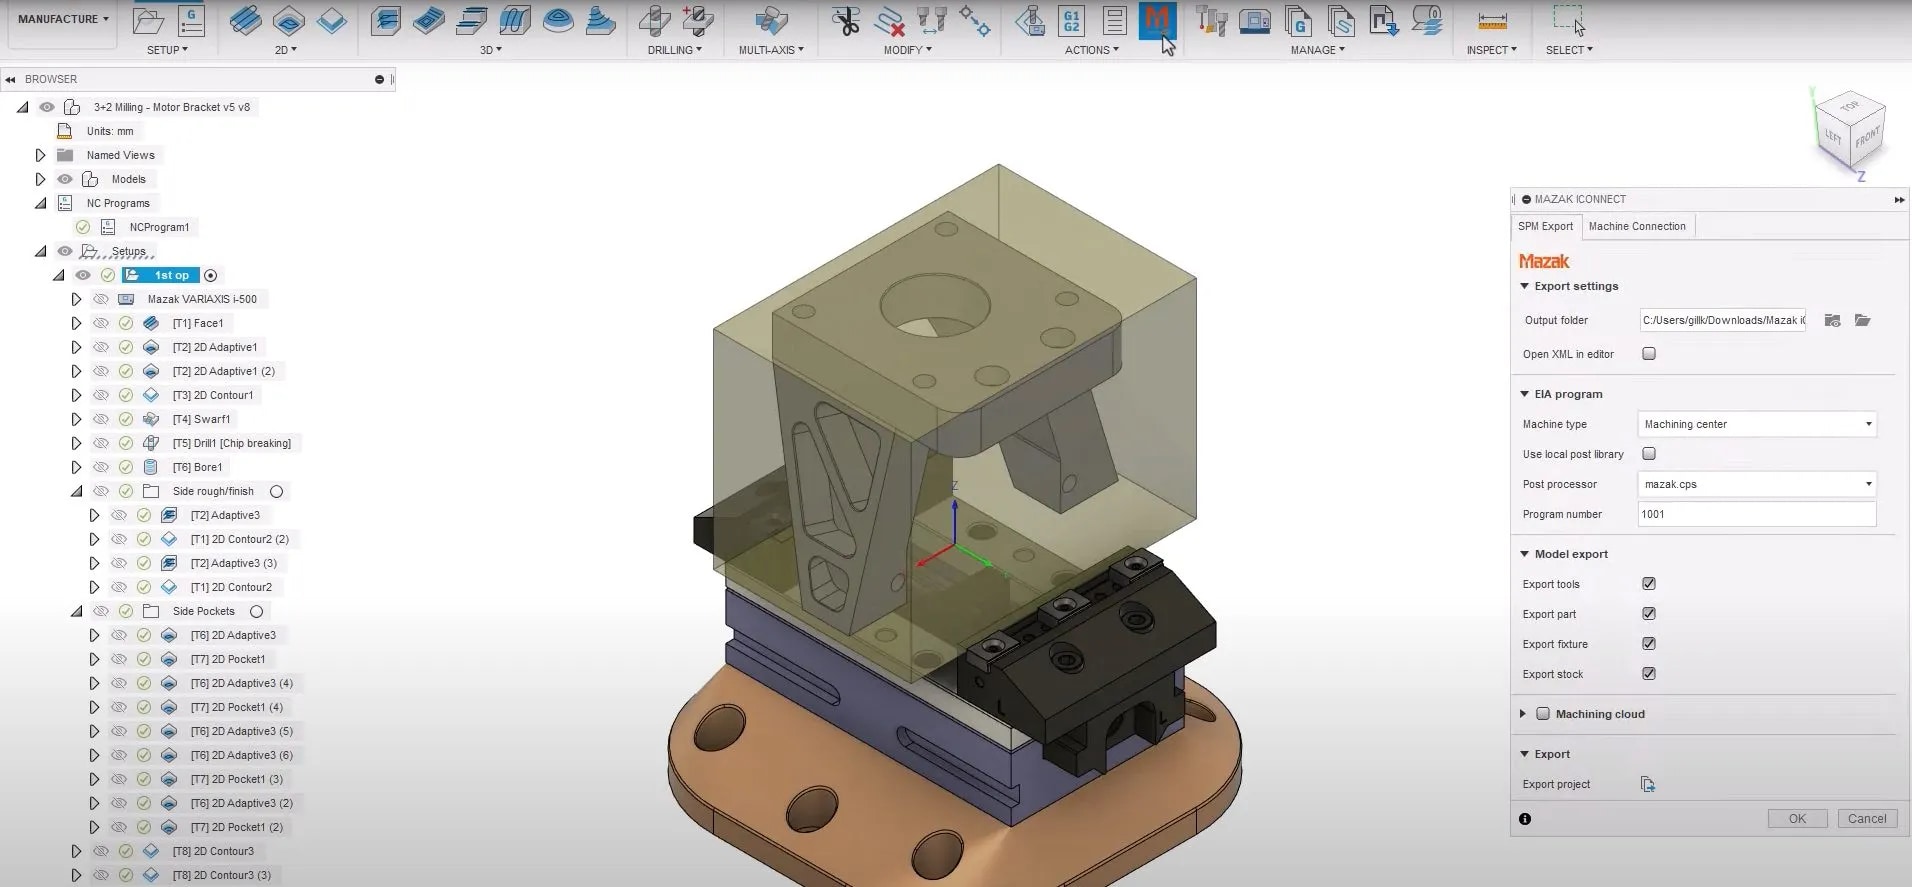Click the ViewCube FRONT face
This screenshot has width=1912, height=887.
[x=1867, y=137]
